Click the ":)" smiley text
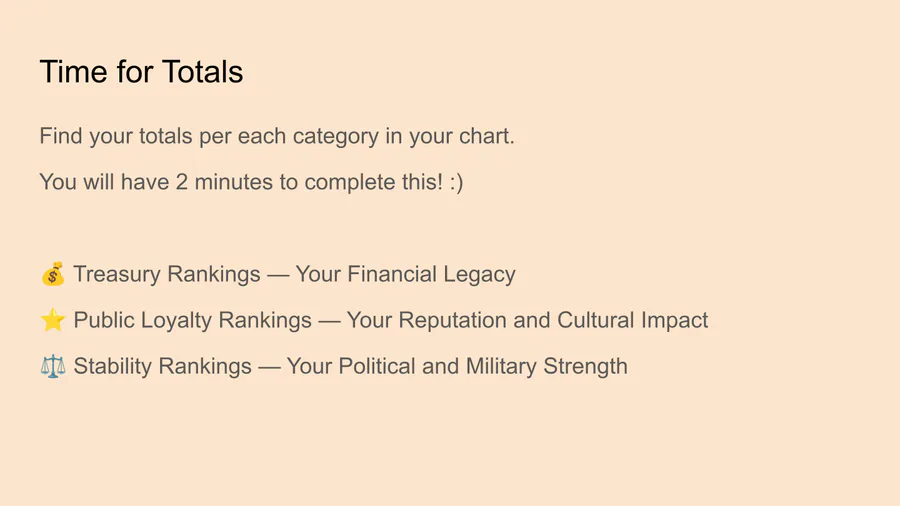This screenshot has height=506, width=900. 455,182
